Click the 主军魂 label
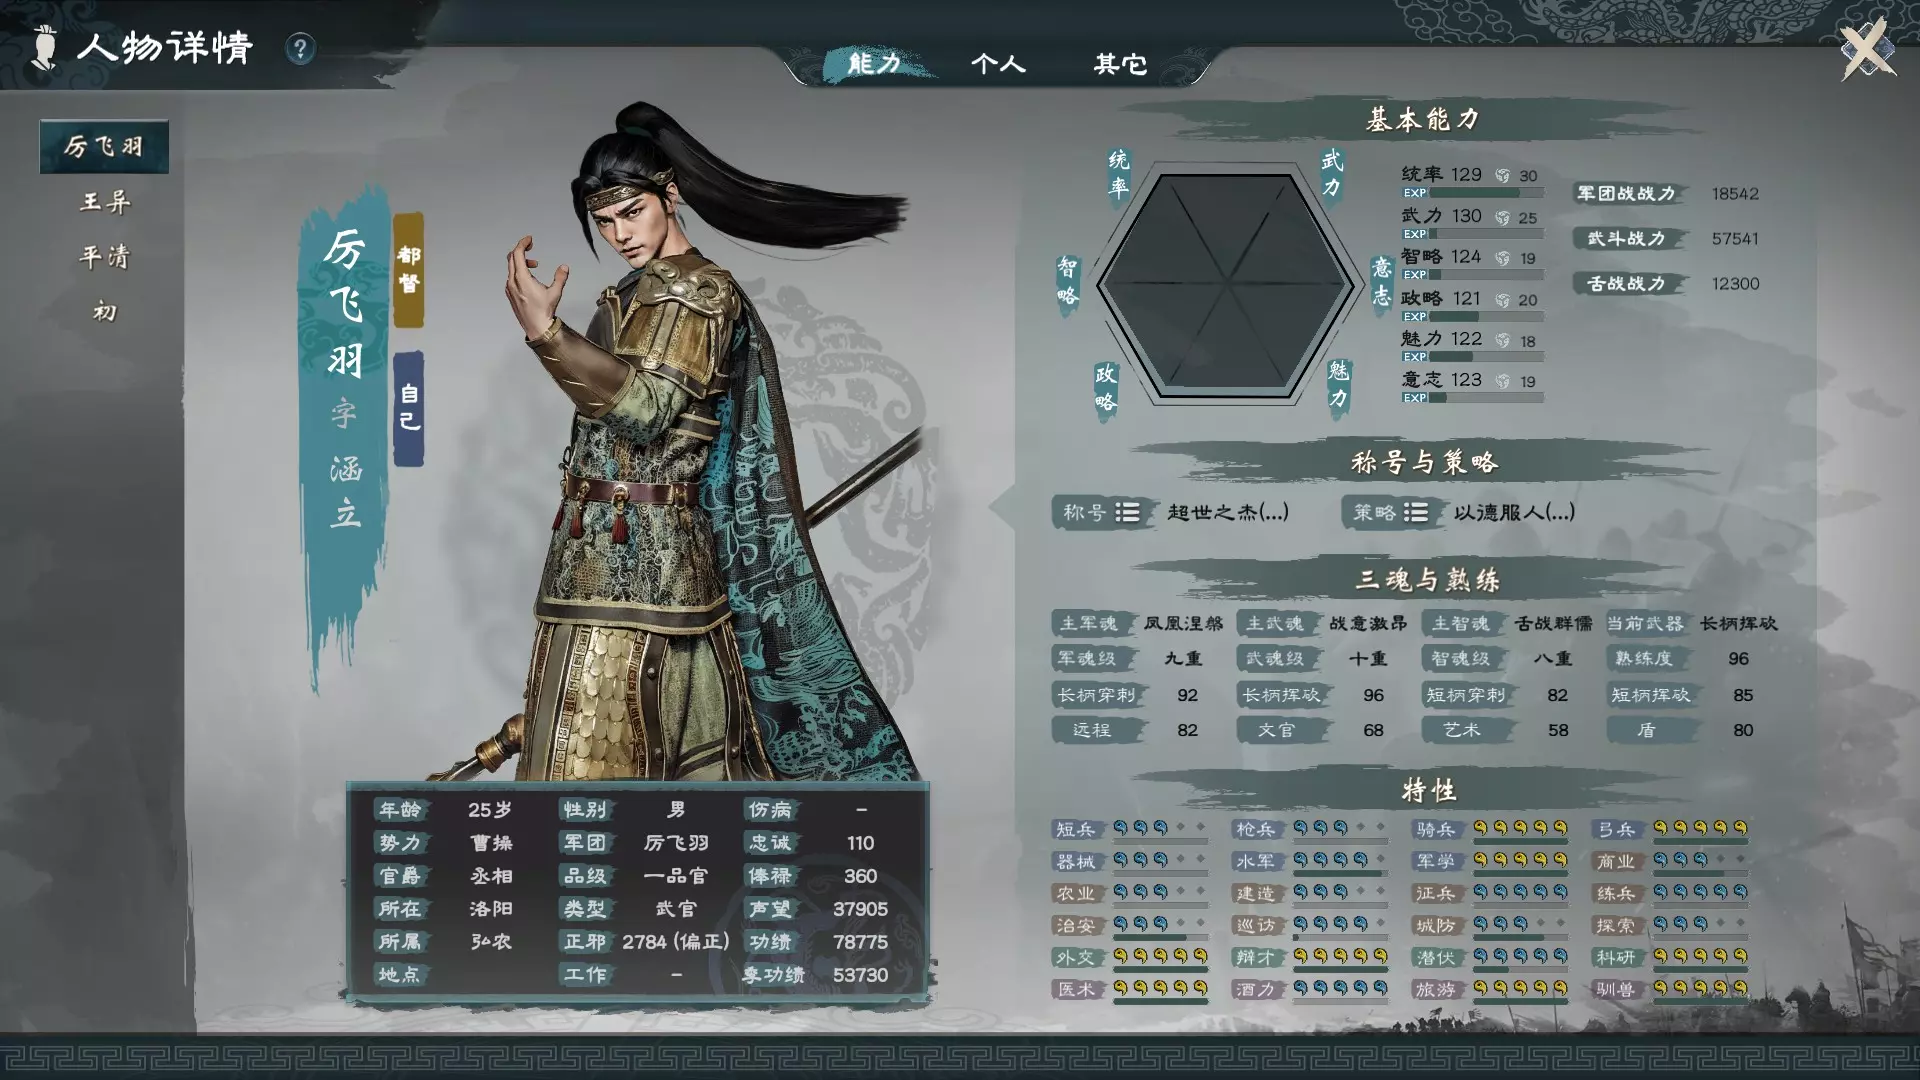 point(1087,623)
